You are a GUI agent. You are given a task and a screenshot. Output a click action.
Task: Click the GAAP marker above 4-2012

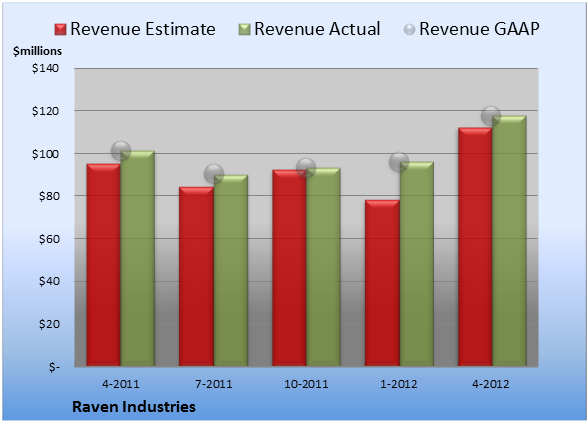click(x=491, y=116)
